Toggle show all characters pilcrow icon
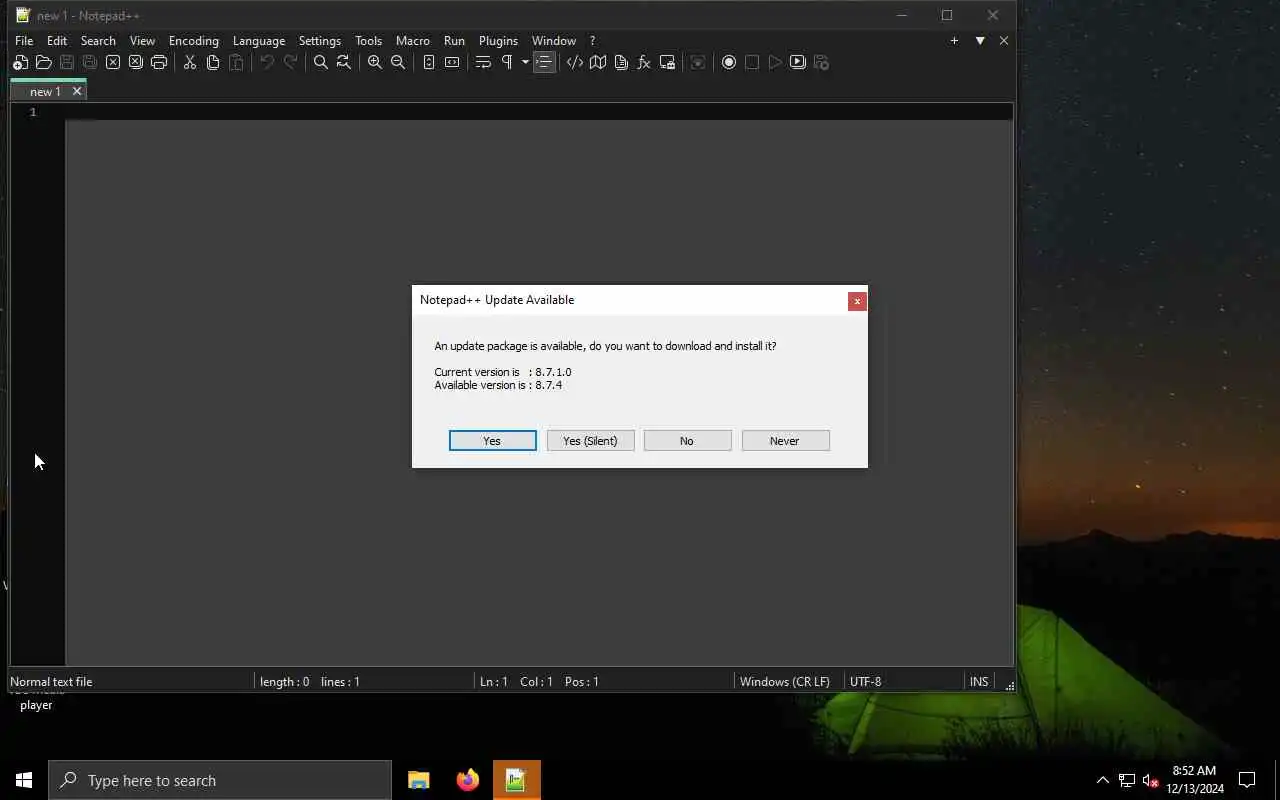 [x=506, y=62]
